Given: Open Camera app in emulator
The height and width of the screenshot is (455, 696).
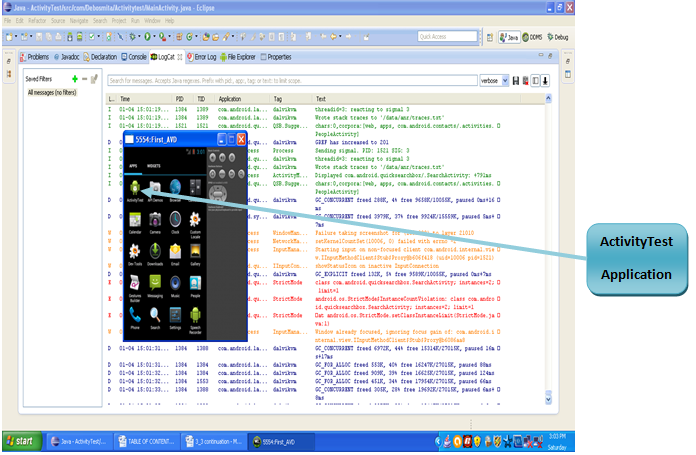Looking at the screenshot, I should tap(155, 223).
